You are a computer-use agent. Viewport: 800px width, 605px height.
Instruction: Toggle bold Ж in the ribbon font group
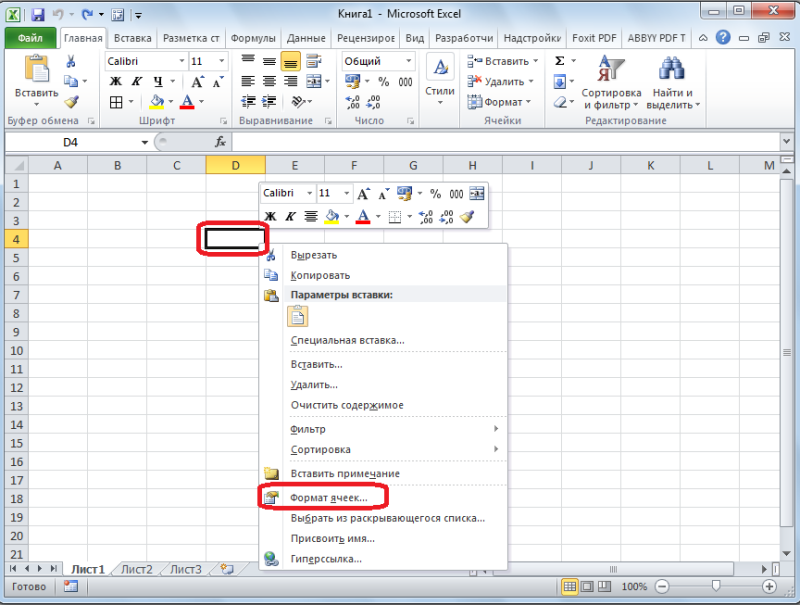pos(116,82)
